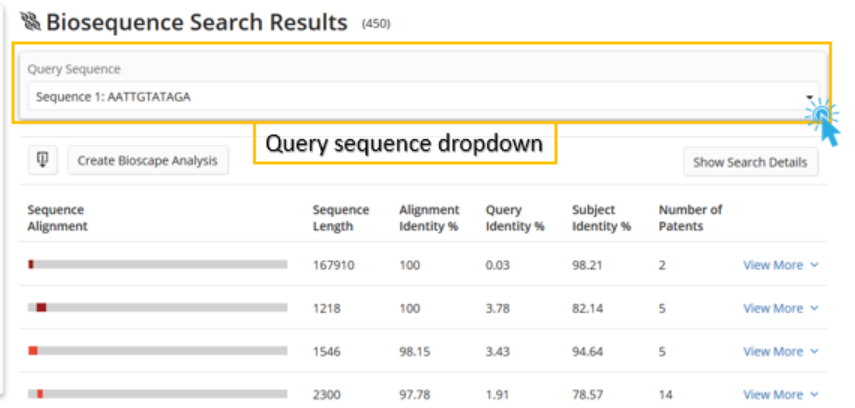Click the Alignment Identity % column header
The image size is (855, 408).
pos(429,218)
